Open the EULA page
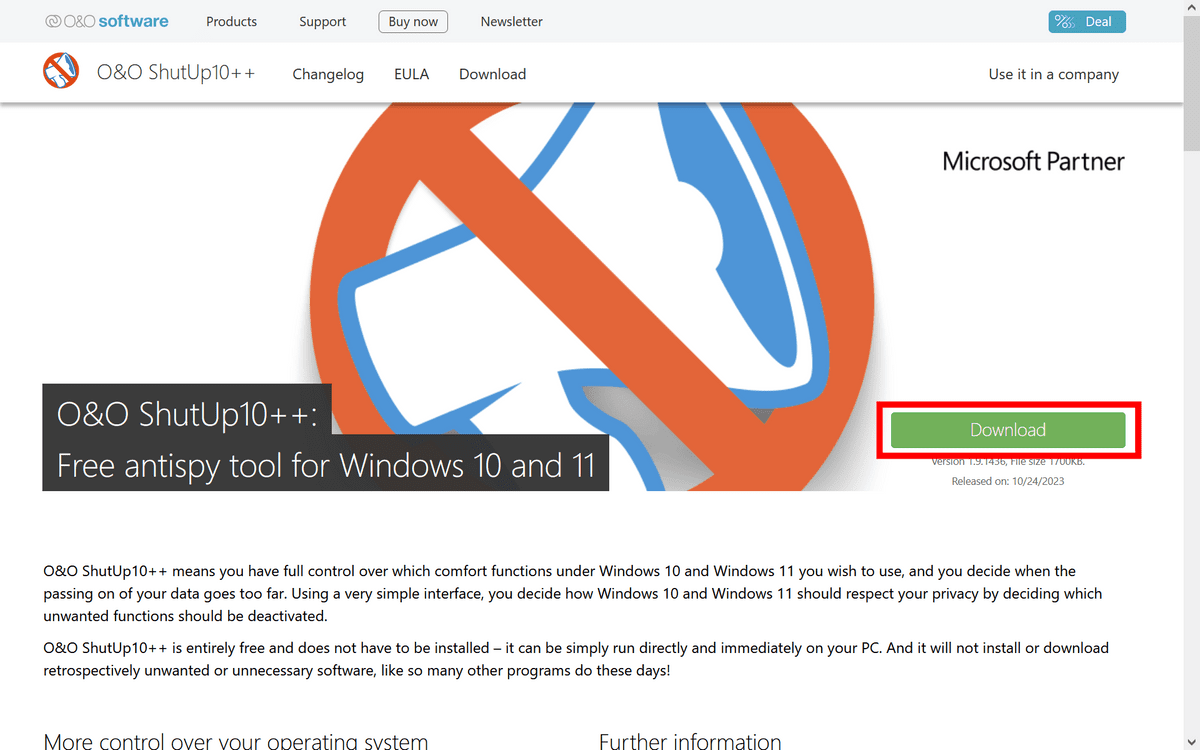Image resolution: width=1200 pixels, height=750 pixels. pos(411,74)
